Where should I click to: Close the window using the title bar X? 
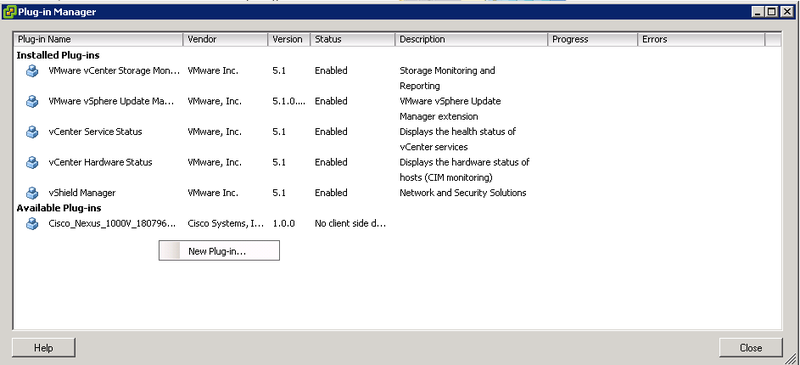point(786,12)
